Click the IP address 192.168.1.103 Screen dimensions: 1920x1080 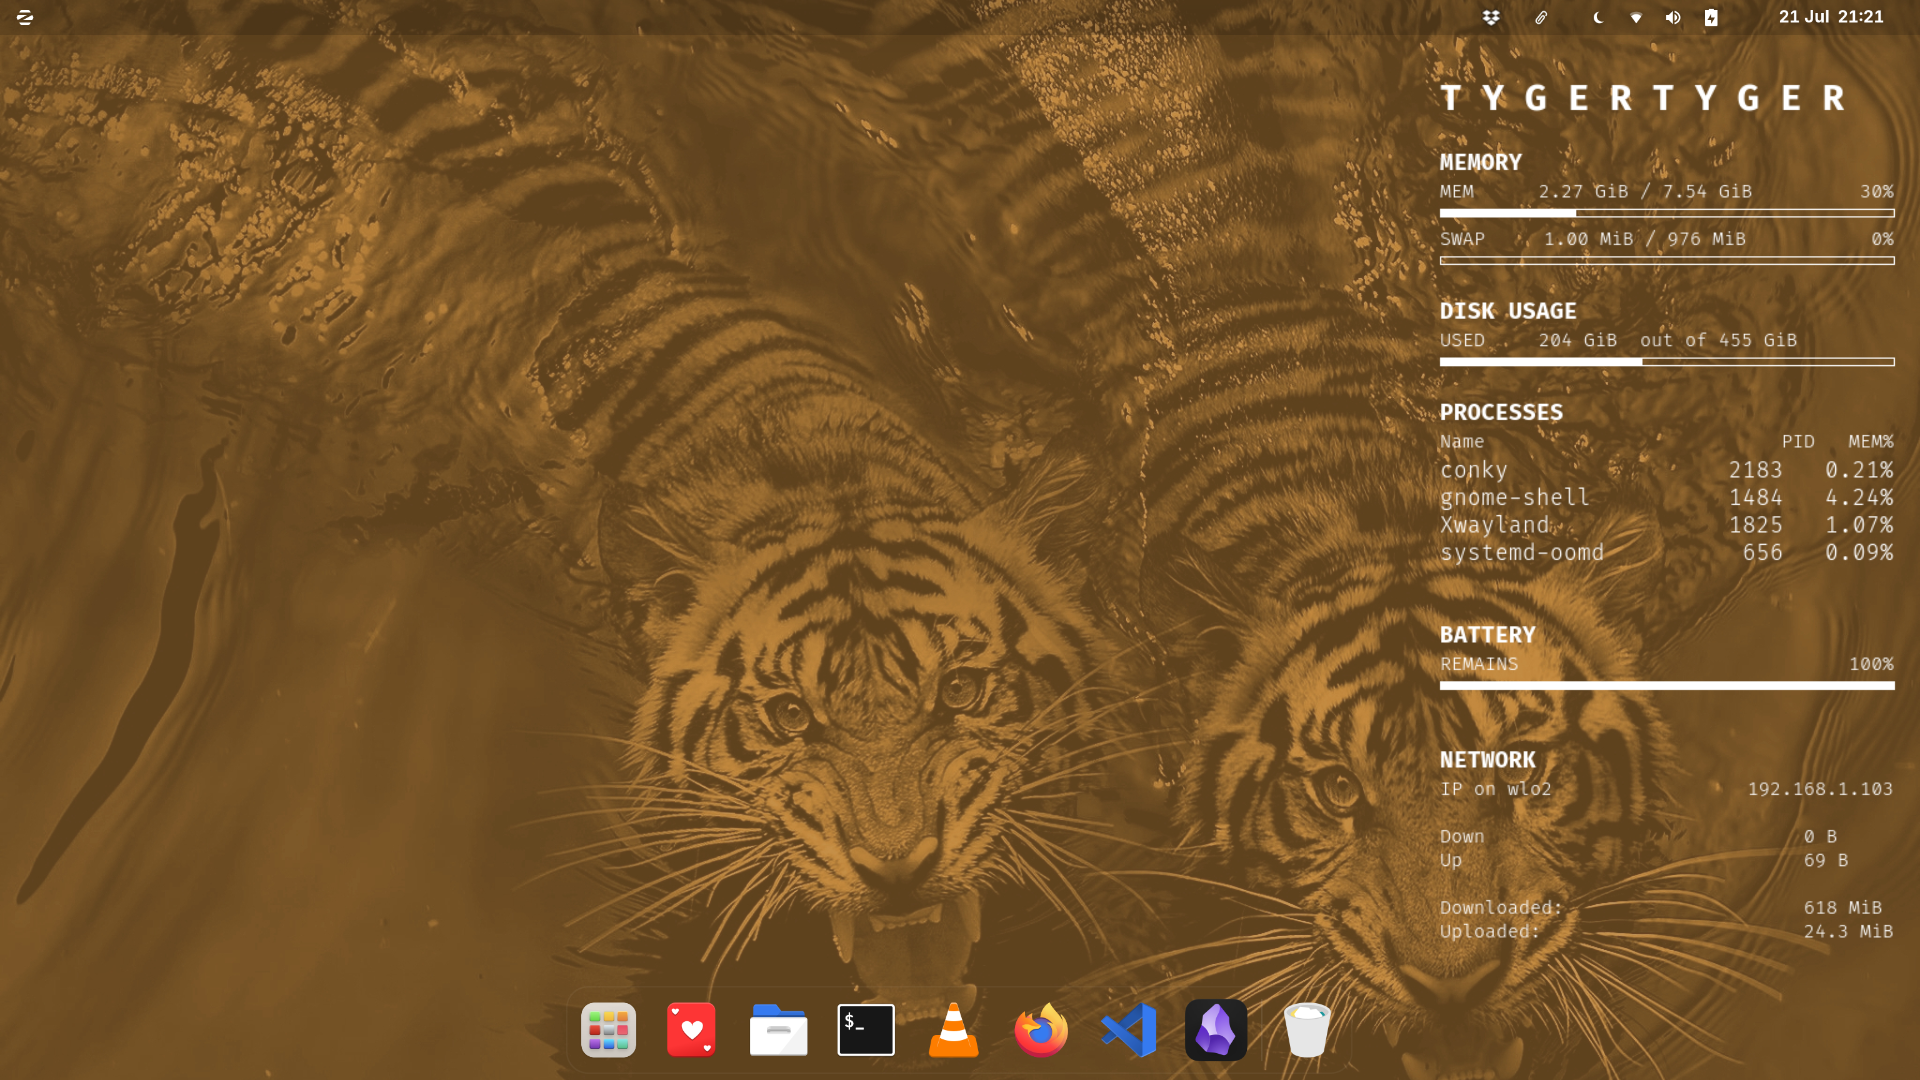pyautogui.click(x=1820, y=789)
